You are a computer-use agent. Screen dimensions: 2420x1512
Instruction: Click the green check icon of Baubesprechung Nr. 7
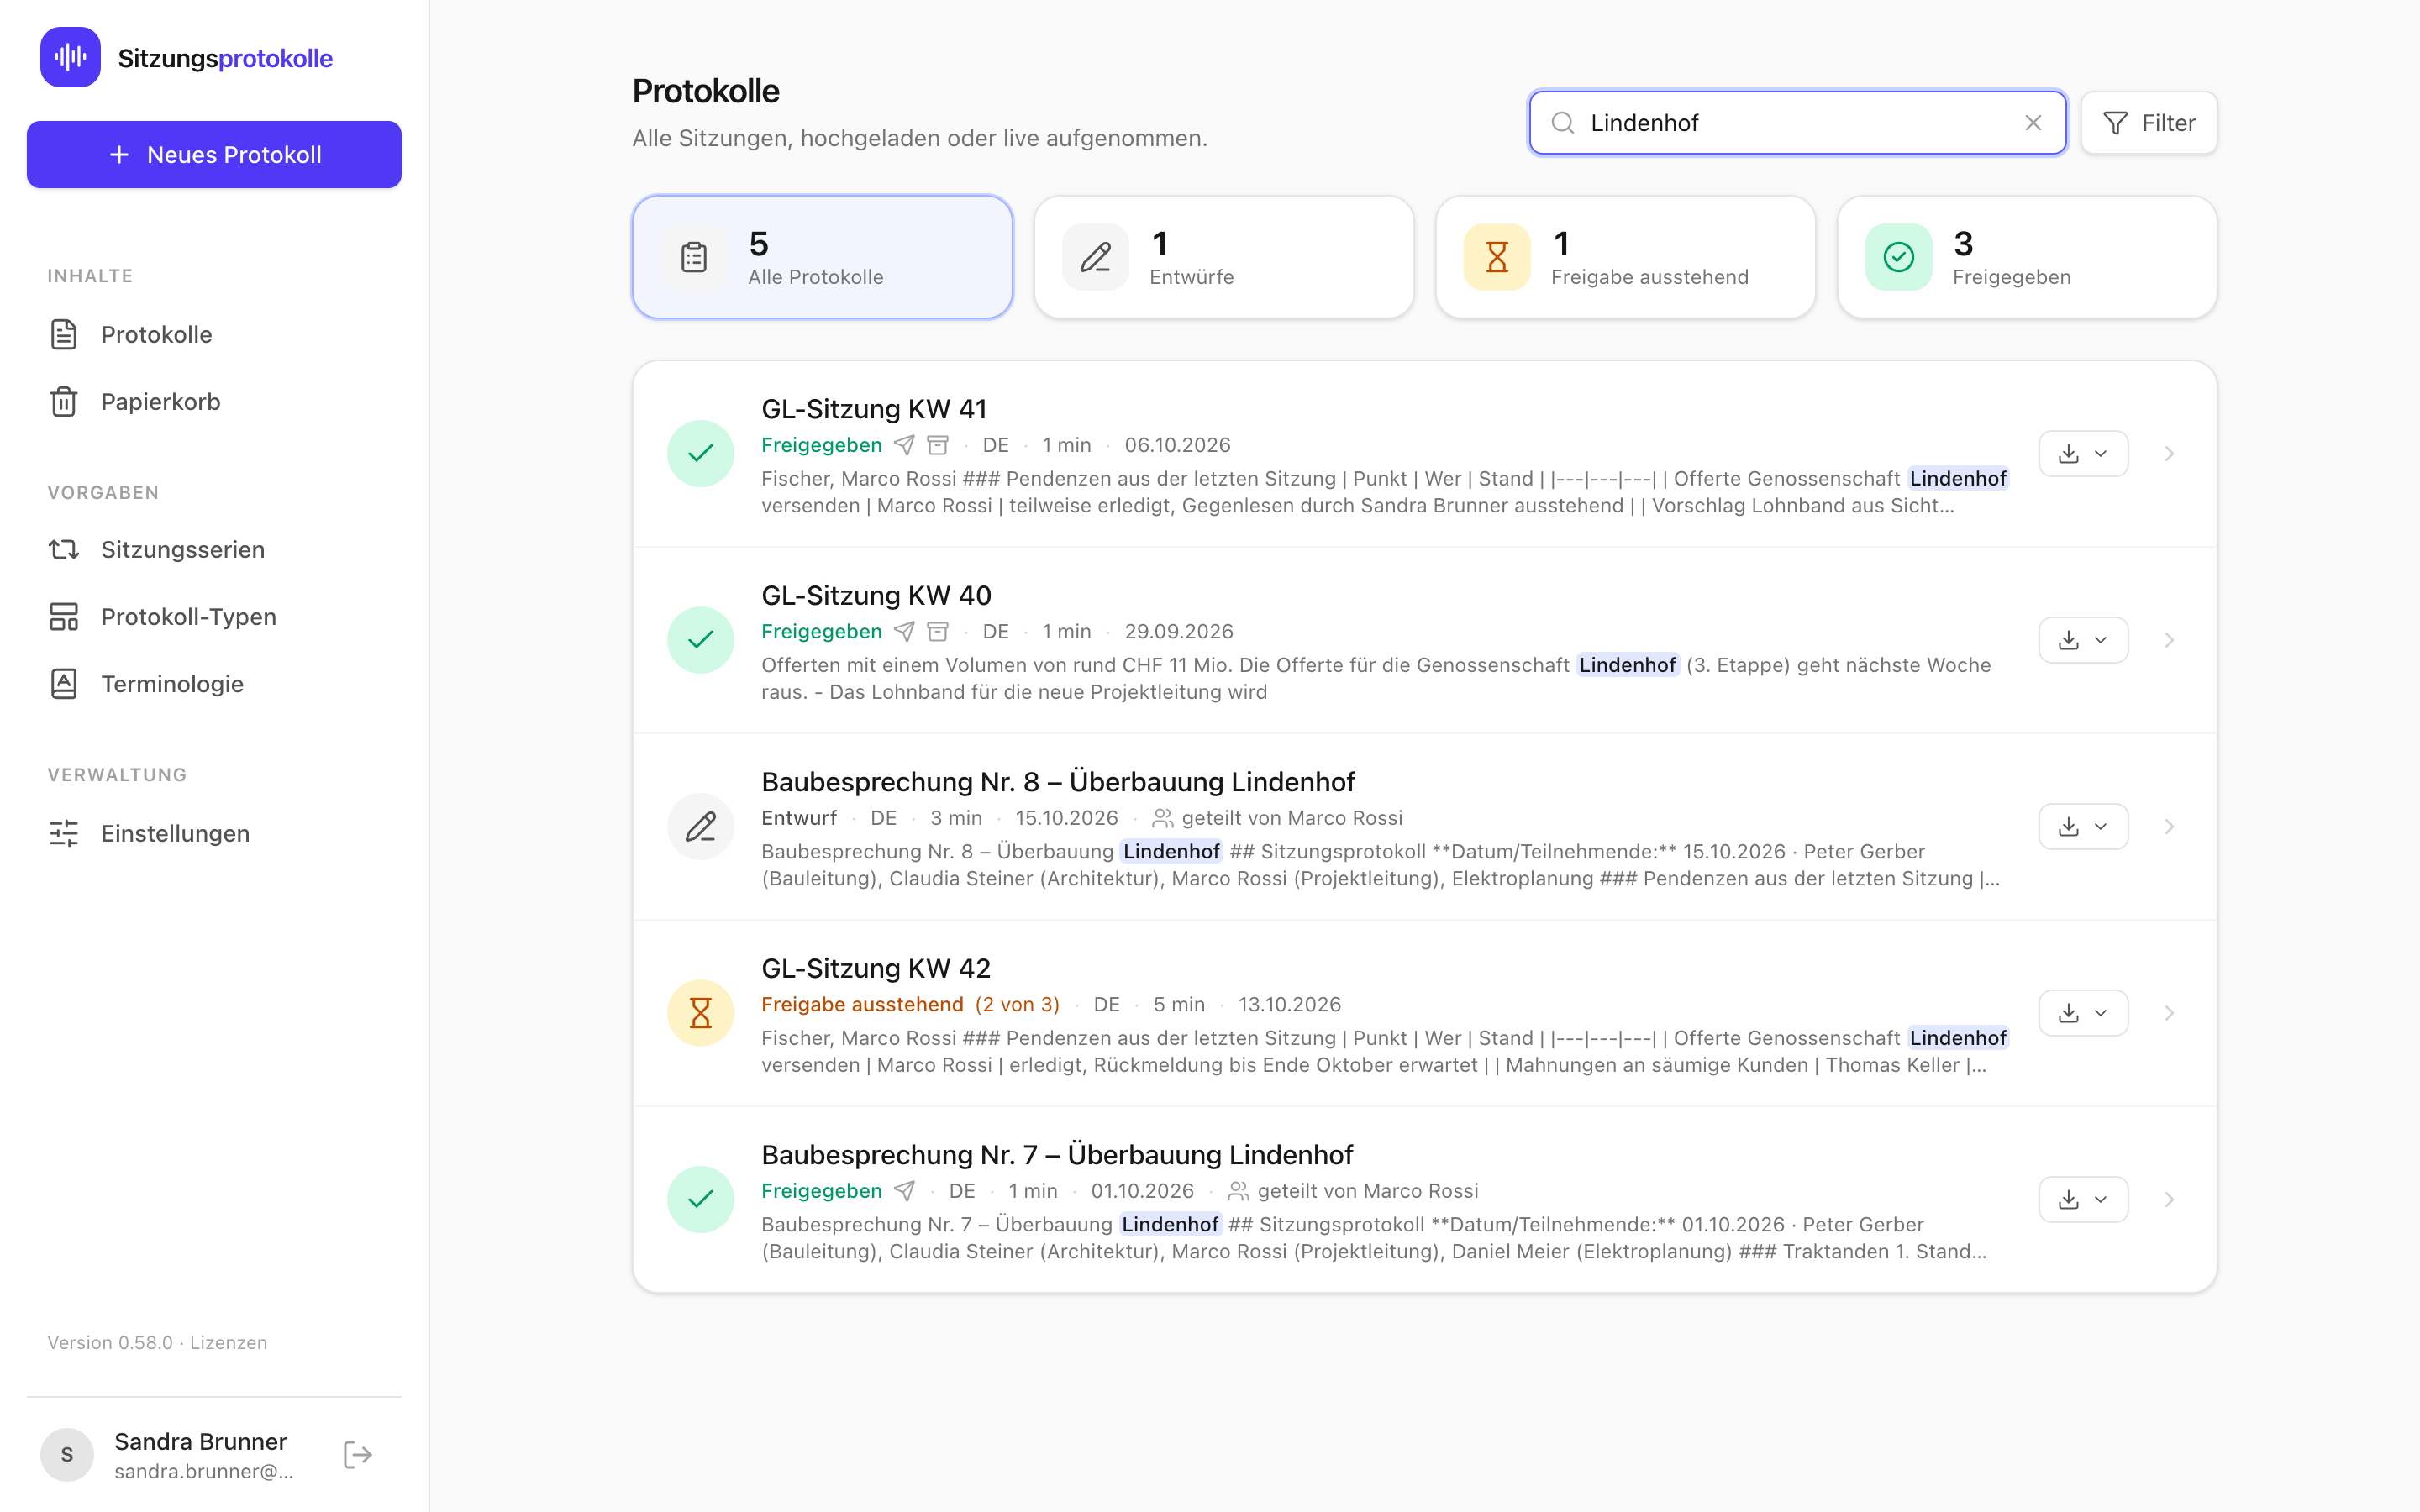tap(700, 1199)
